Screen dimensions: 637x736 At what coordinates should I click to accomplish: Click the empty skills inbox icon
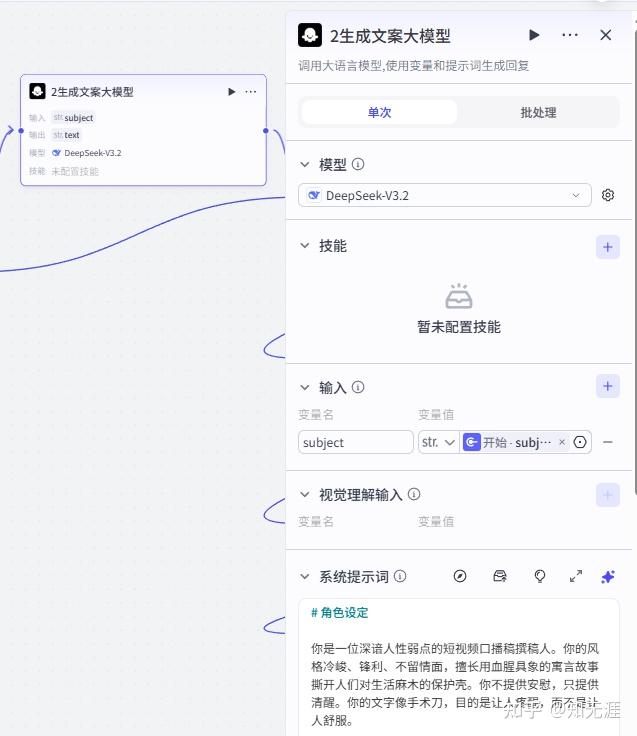tap(459, 296)
